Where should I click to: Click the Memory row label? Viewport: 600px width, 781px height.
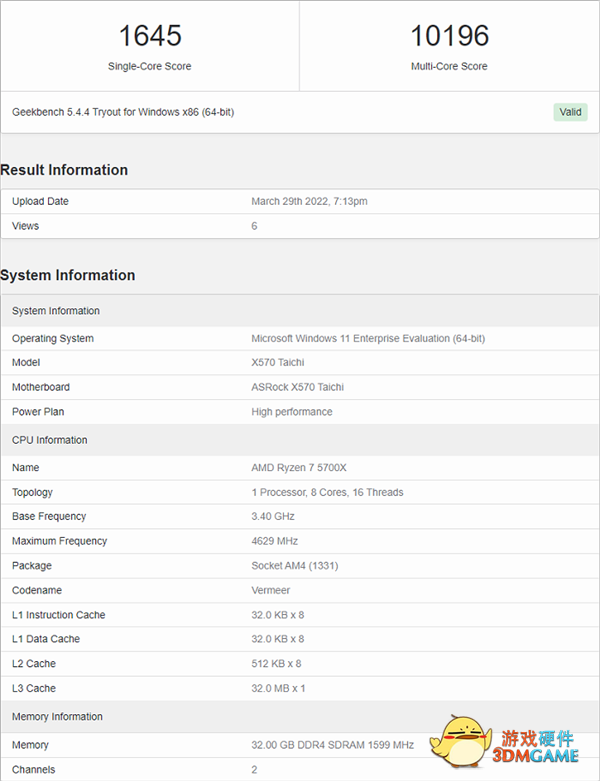(x=30, y=745)
